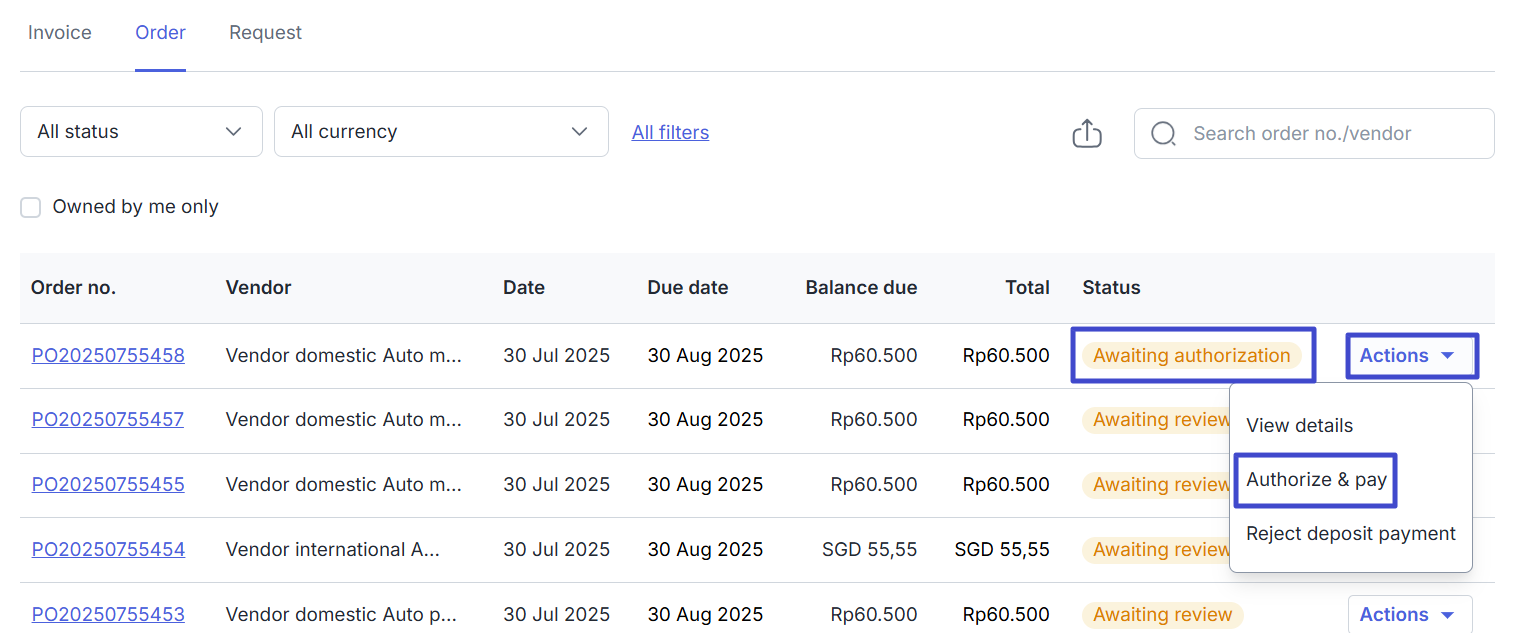
Task: Toggle the Owned by me only checkbox
Action: pos(31,207)
